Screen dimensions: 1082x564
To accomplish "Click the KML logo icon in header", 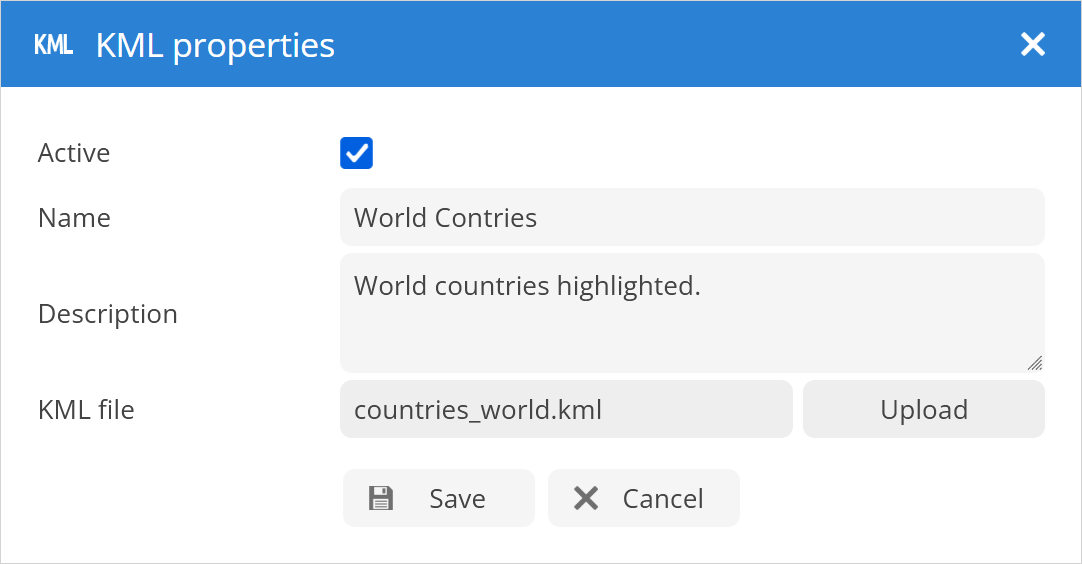I will 53,45.
